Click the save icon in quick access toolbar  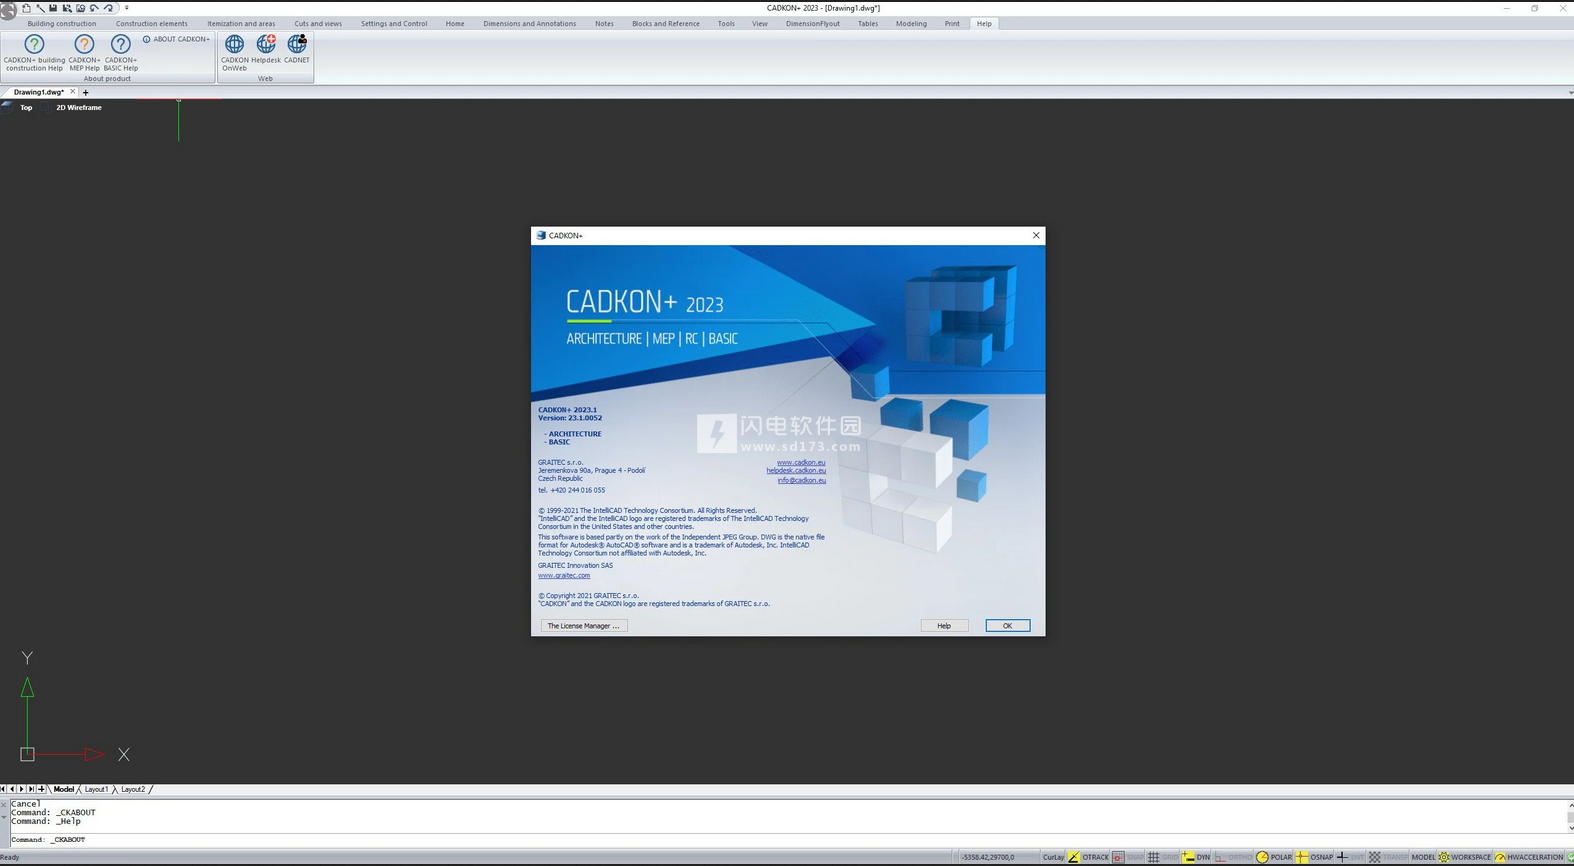click(x=53, y=8)
